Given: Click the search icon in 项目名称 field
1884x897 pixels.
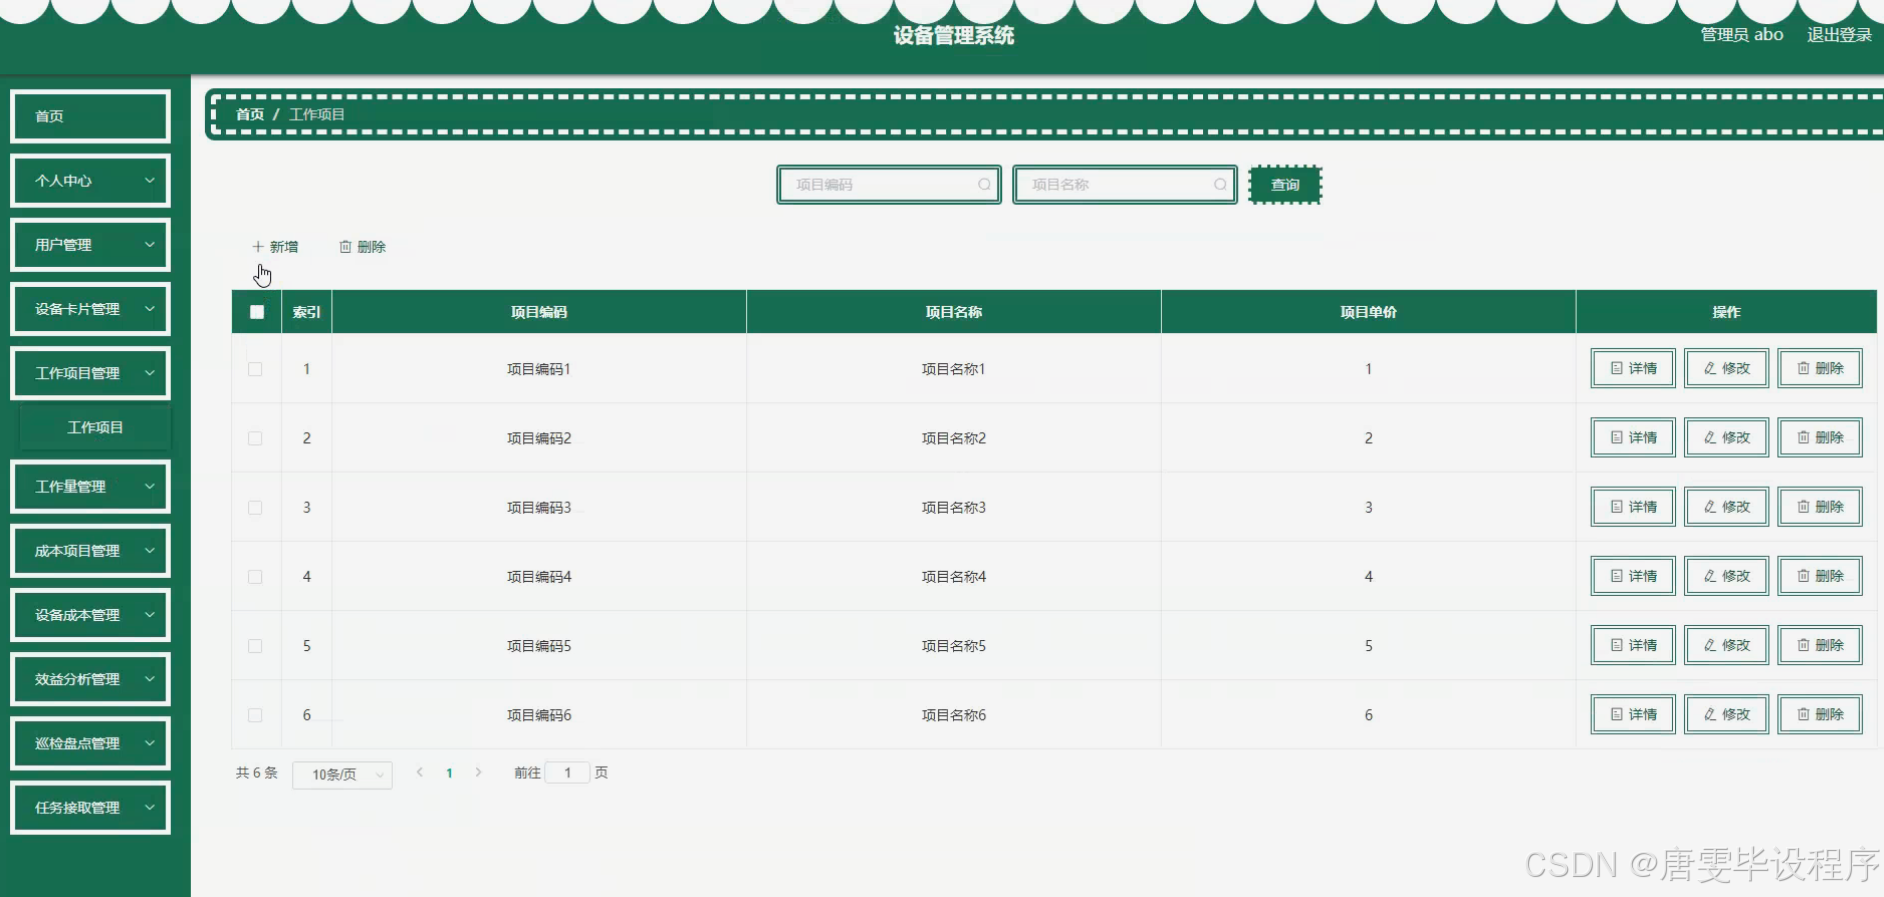Looking at the screenshot, I should click(x=1220, y=185).
